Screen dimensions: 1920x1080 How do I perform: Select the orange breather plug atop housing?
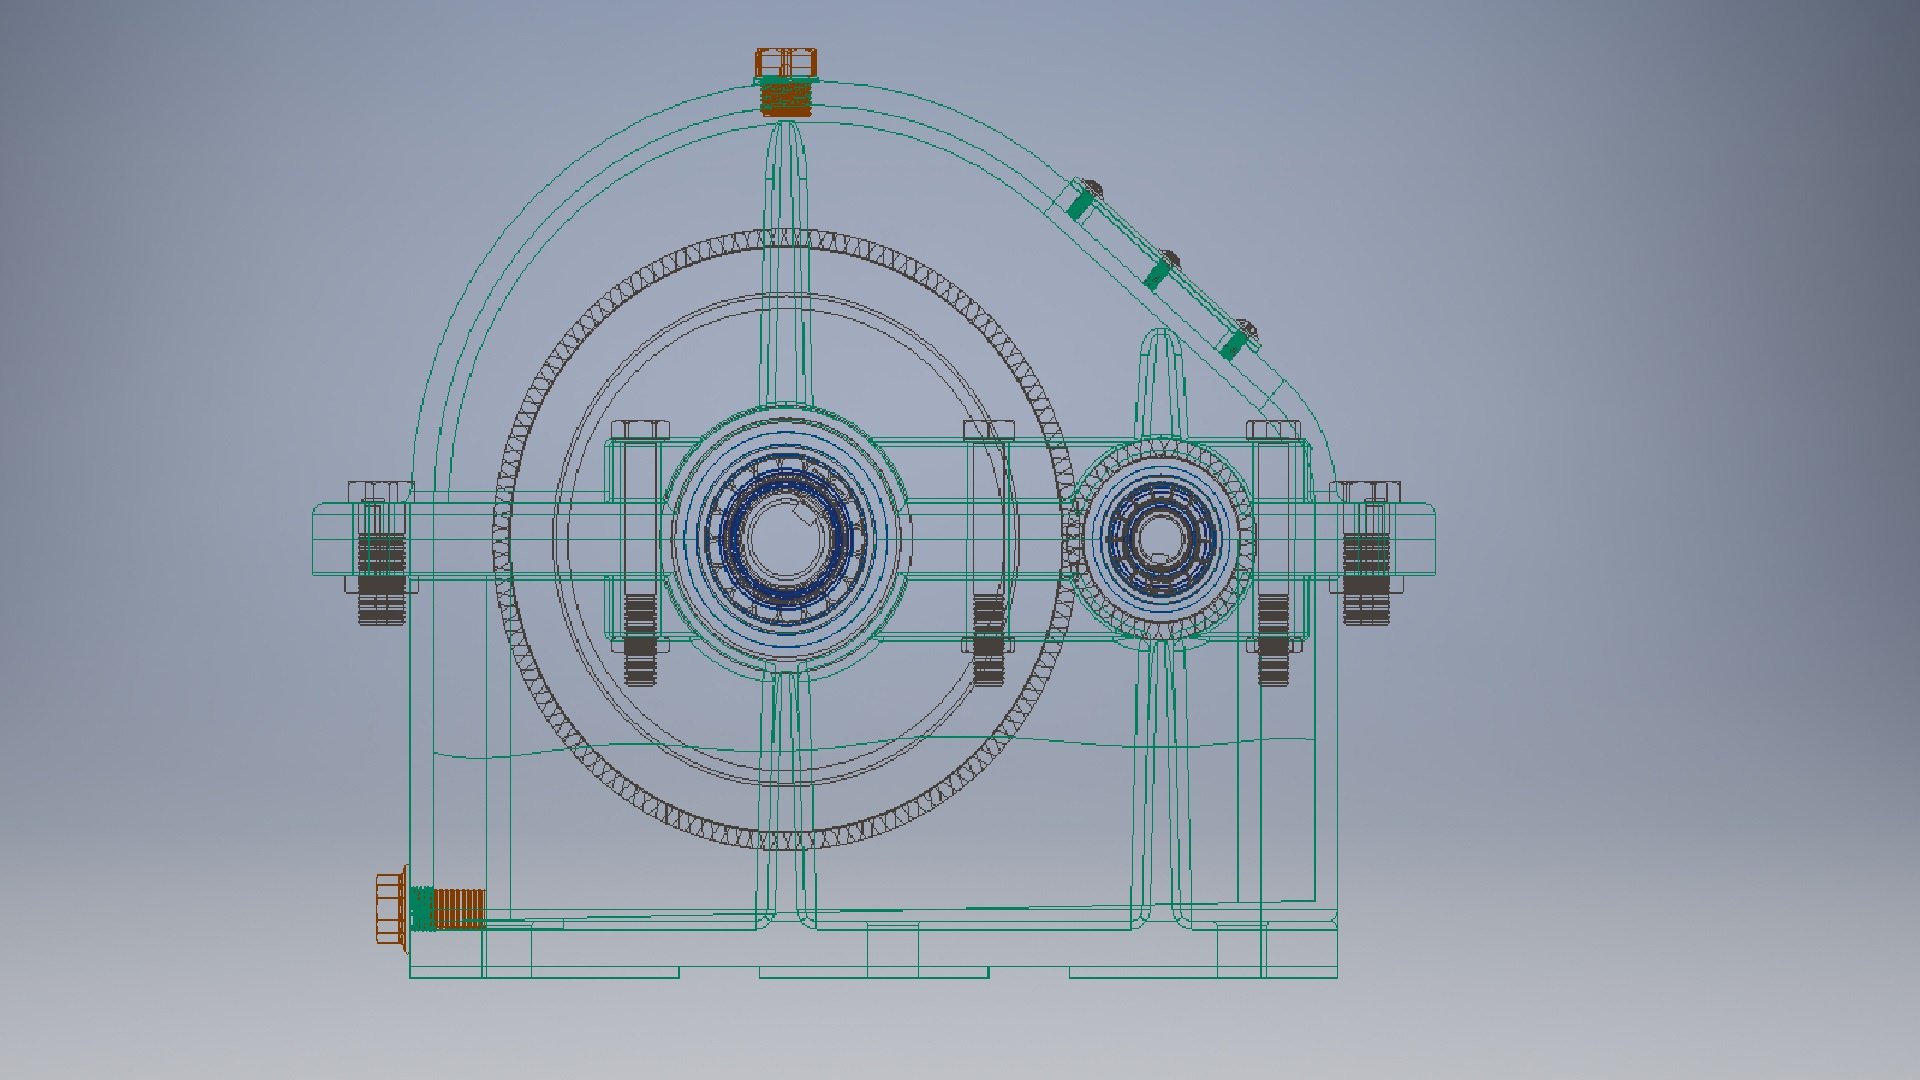(786, 82)
